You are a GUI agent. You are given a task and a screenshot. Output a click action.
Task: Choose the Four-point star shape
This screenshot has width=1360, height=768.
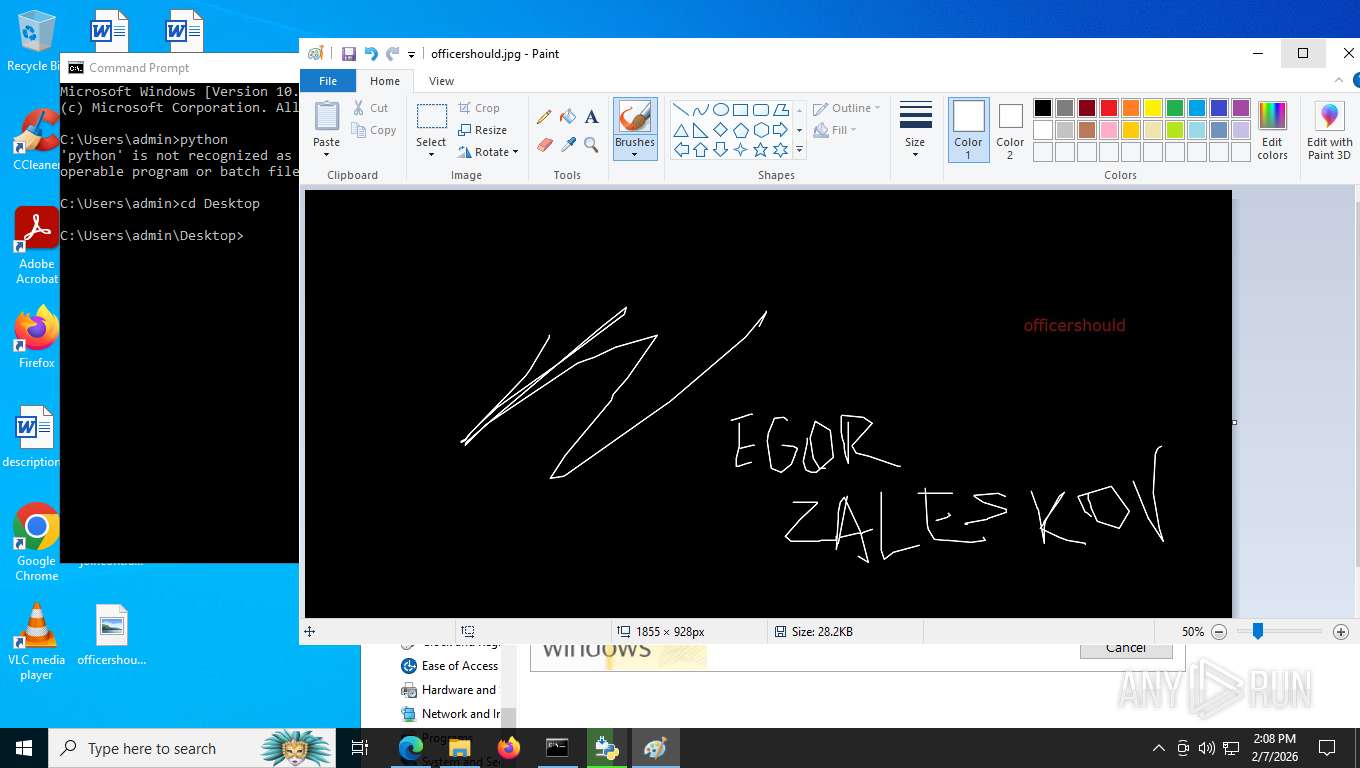coord(740,150)
